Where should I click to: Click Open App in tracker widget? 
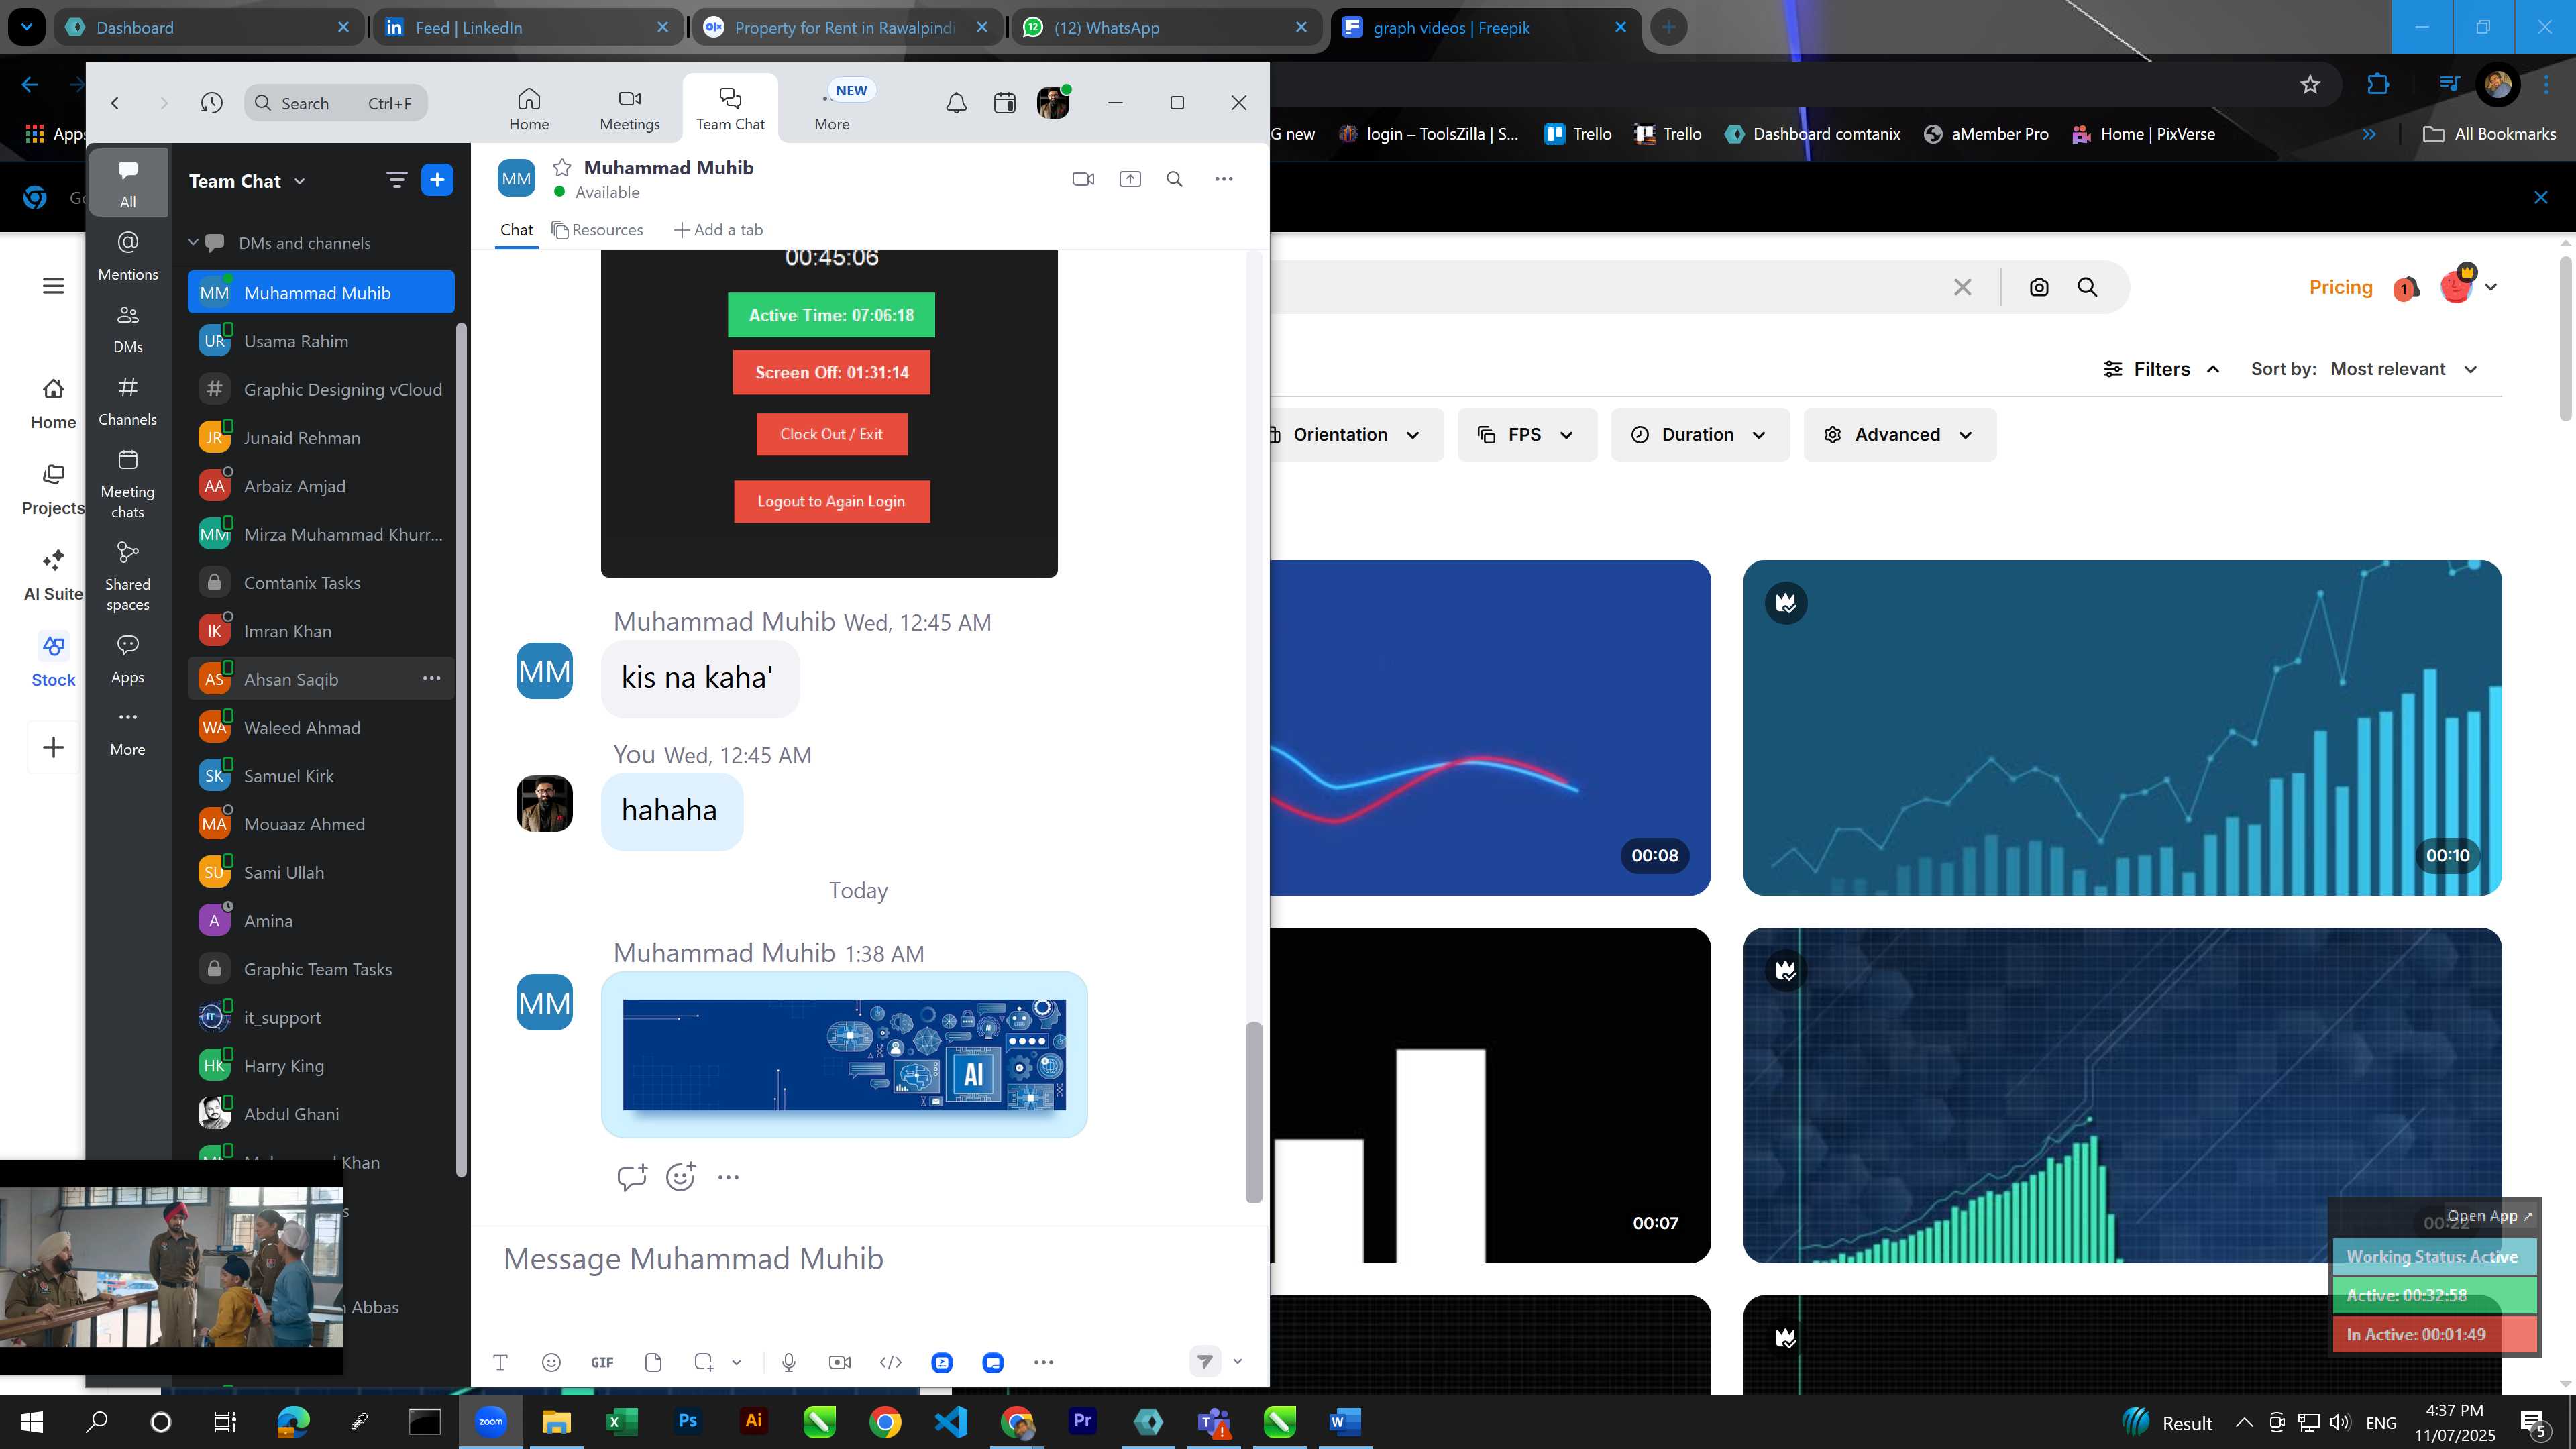point(2489,1215)
